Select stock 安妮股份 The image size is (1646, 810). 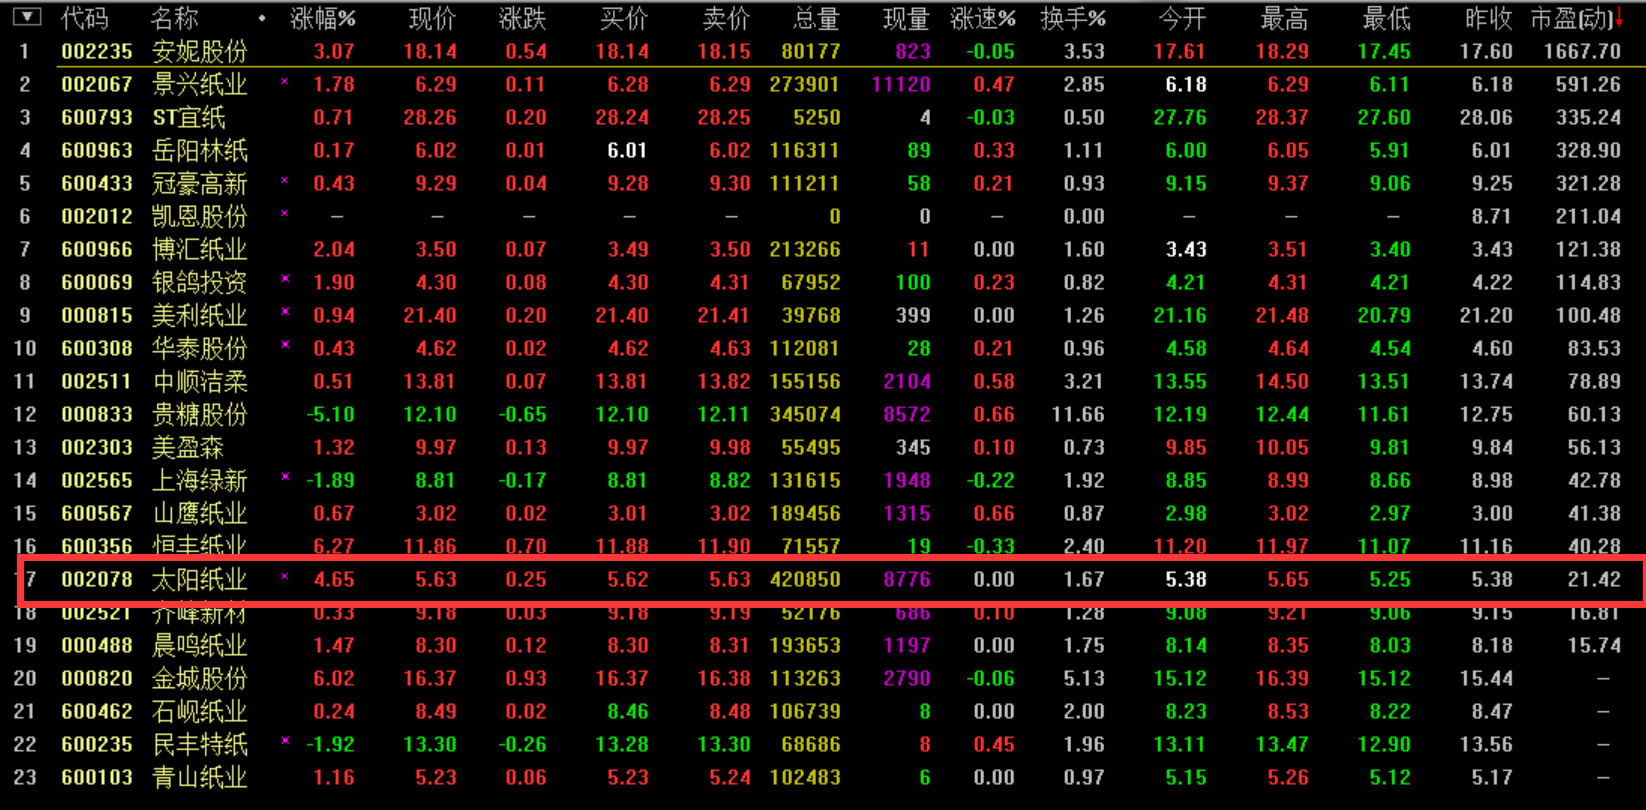[x=199, y=51]
